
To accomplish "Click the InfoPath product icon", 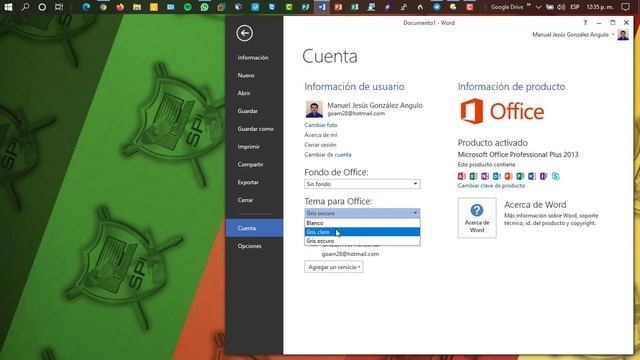I will pos(544,176).
